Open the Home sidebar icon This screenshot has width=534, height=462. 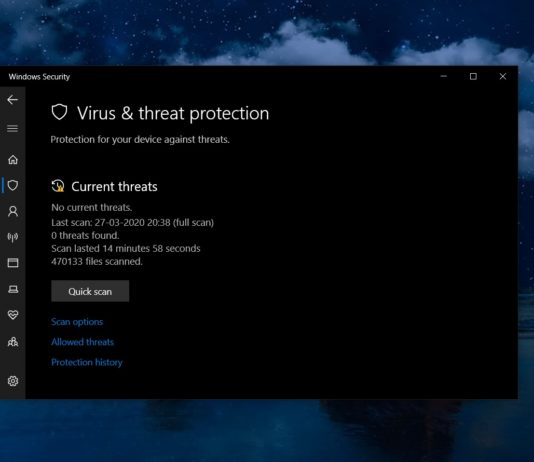(x=13, y=159)
